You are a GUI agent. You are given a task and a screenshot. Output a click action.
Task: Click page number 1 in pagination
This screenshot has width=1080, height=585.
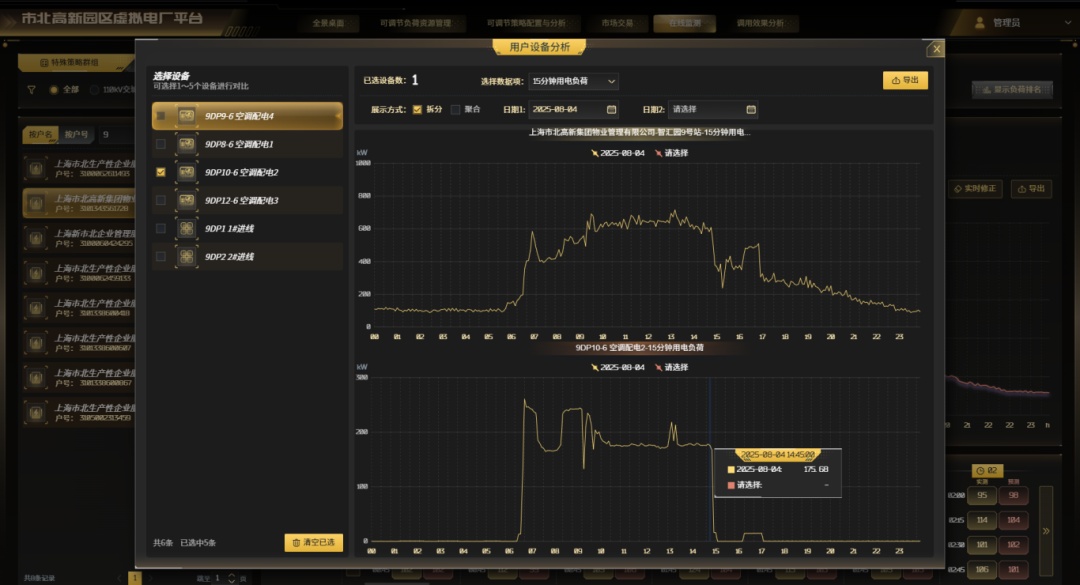pyautogui.click(x=135, y=578)
